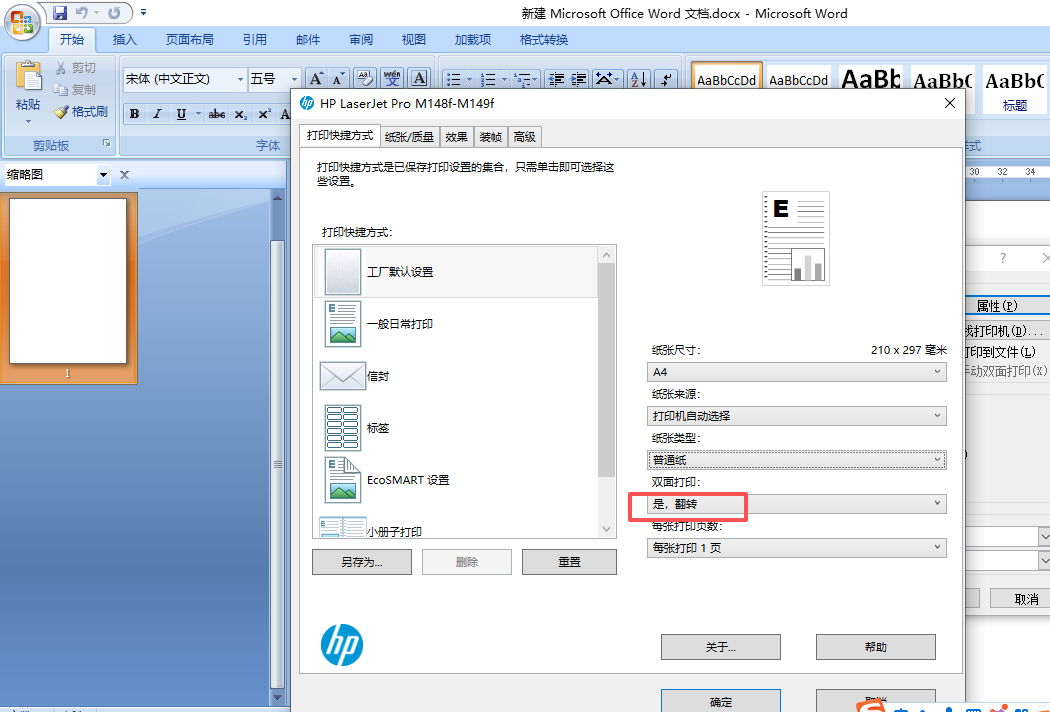Click the phonetic guide (wén) icon

coord(392,79)
